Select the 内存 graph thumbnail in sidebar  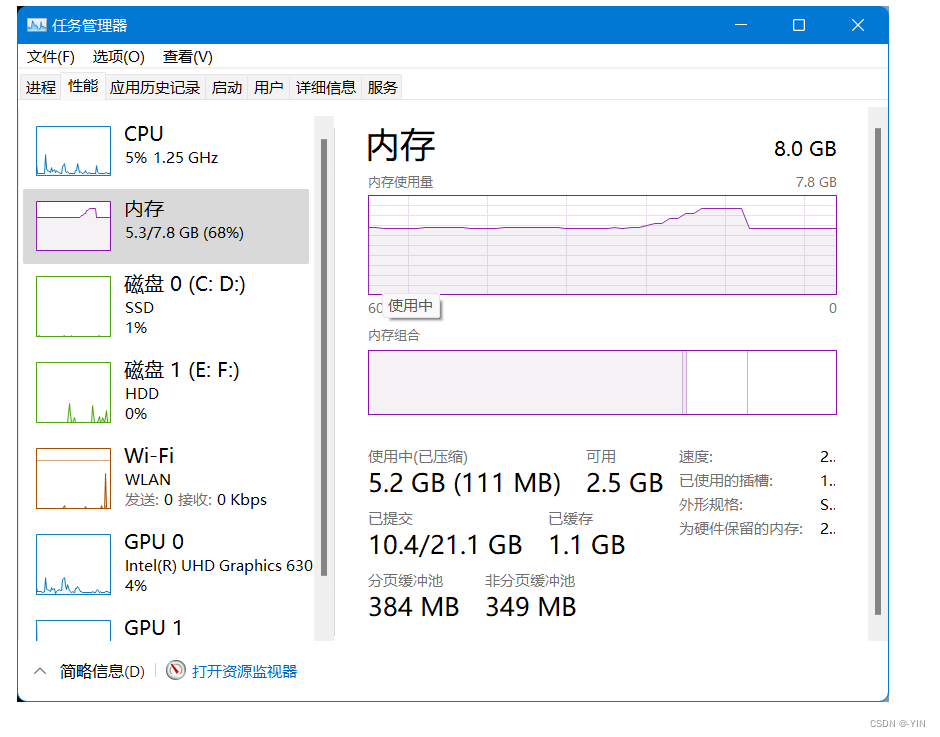click(x=73, y=225)
